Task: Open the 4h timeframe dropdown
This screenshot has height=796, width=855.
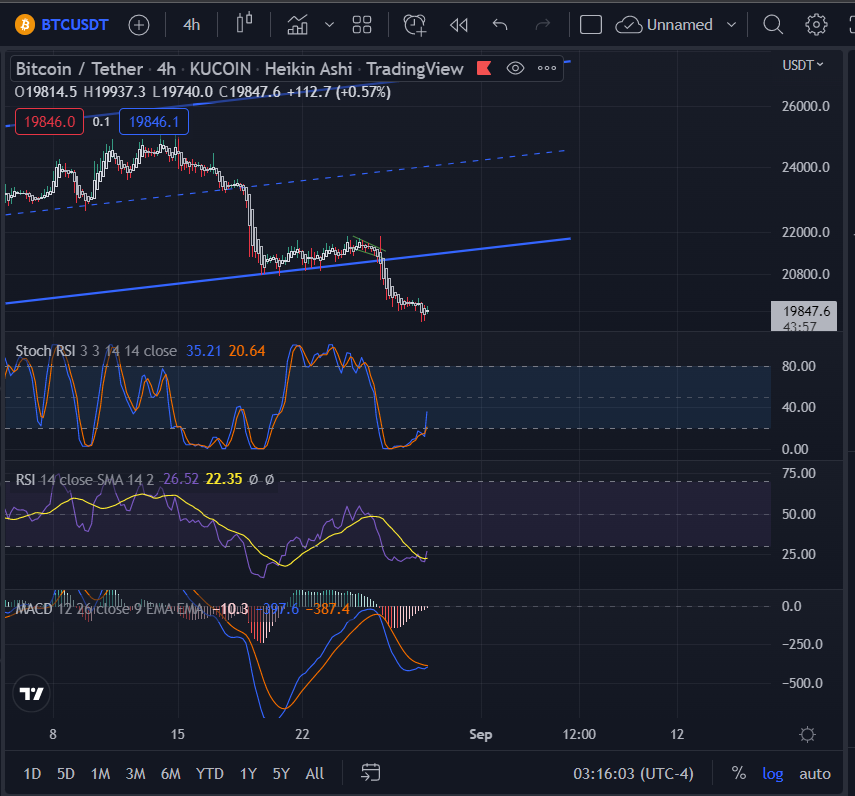Action: tap(191, 24)
